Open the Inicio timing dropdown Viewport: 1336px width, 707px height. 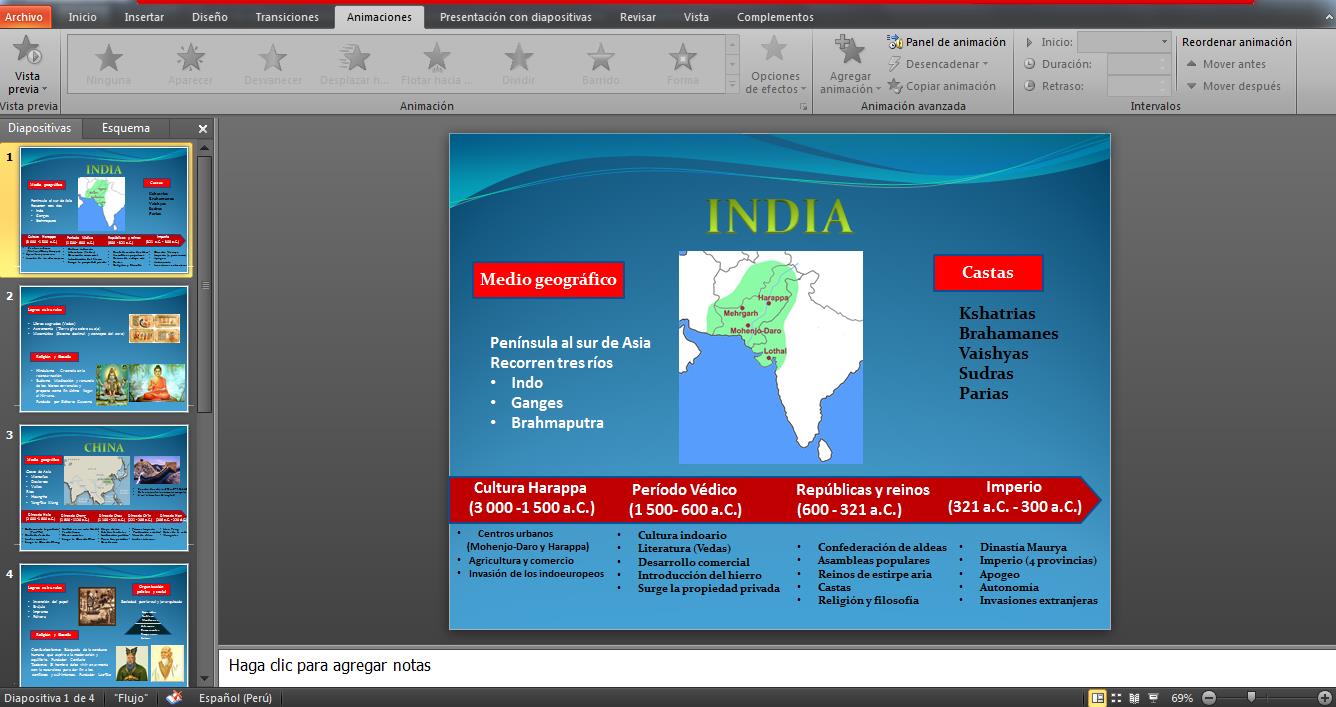[x=1163, y=42]
